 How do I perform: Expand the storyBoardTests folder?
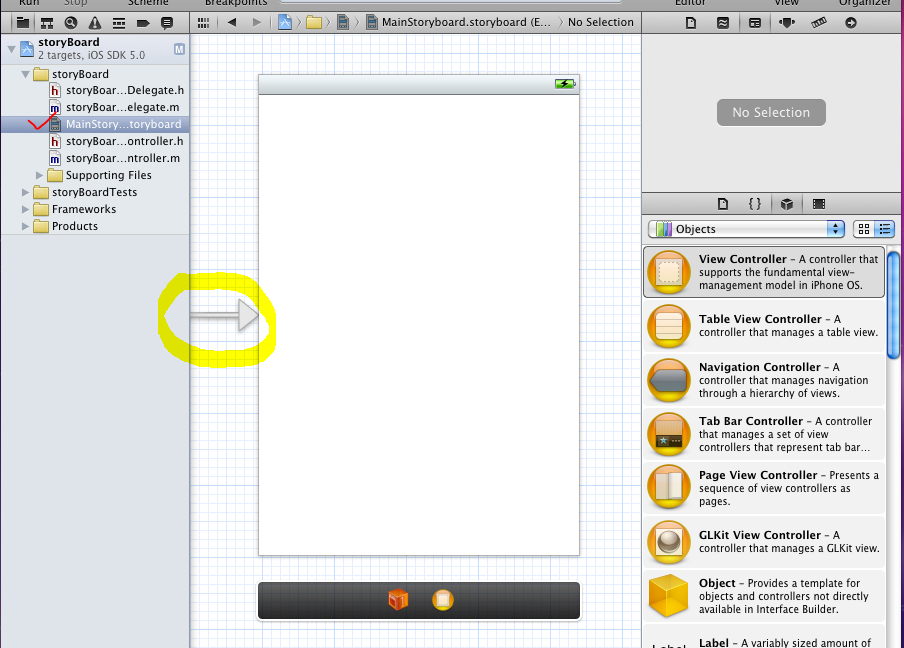pyautogui.click(x=25, y=193)
